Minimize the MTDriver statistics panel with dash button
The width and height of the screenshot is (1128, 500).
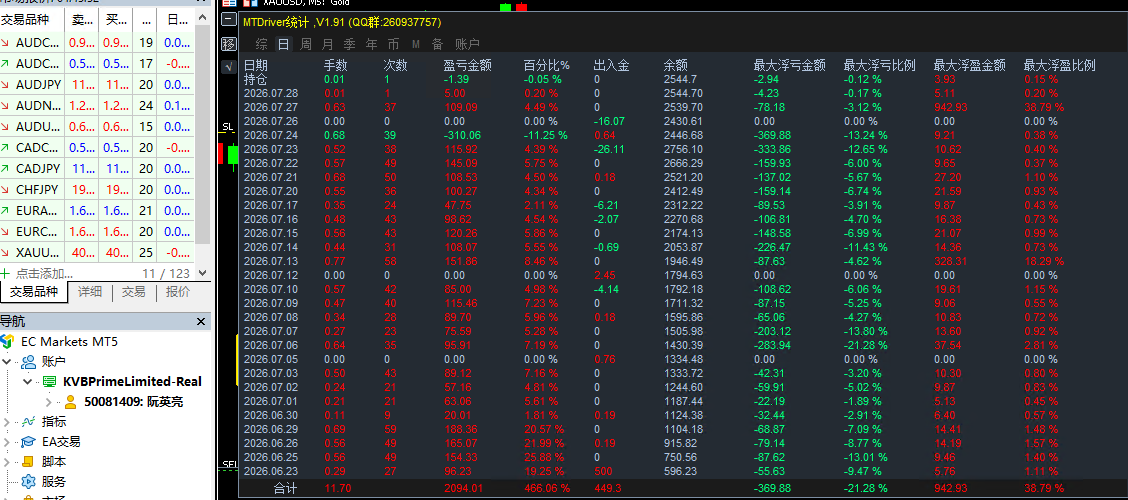228,21
